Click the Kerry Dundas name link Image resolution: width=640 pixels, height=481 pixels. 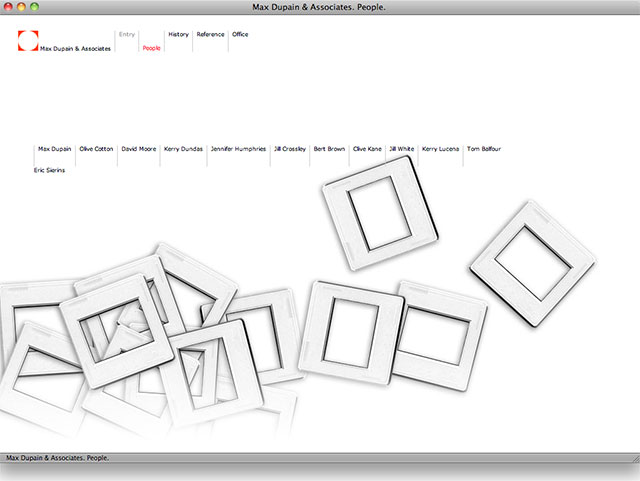tap(183, 149)
